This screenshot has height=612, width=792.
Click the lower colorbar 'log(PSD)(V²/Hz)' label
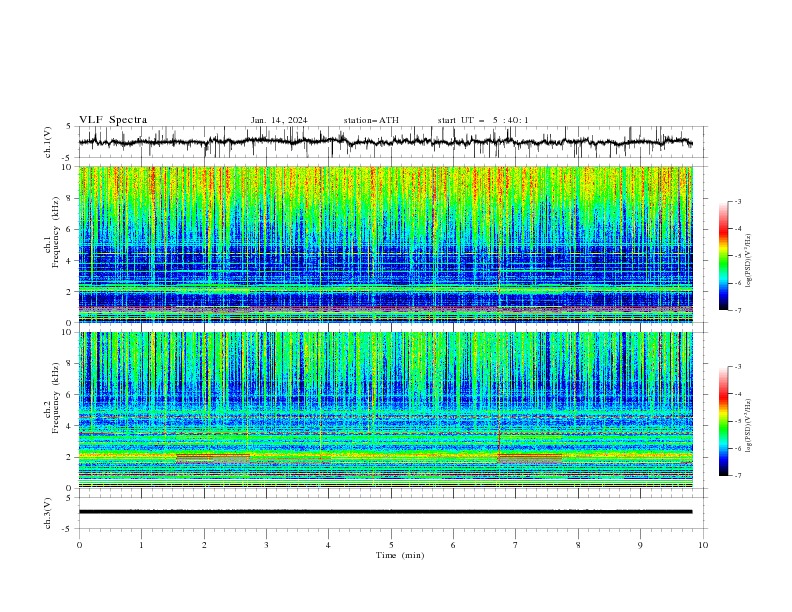coord(748,426)
